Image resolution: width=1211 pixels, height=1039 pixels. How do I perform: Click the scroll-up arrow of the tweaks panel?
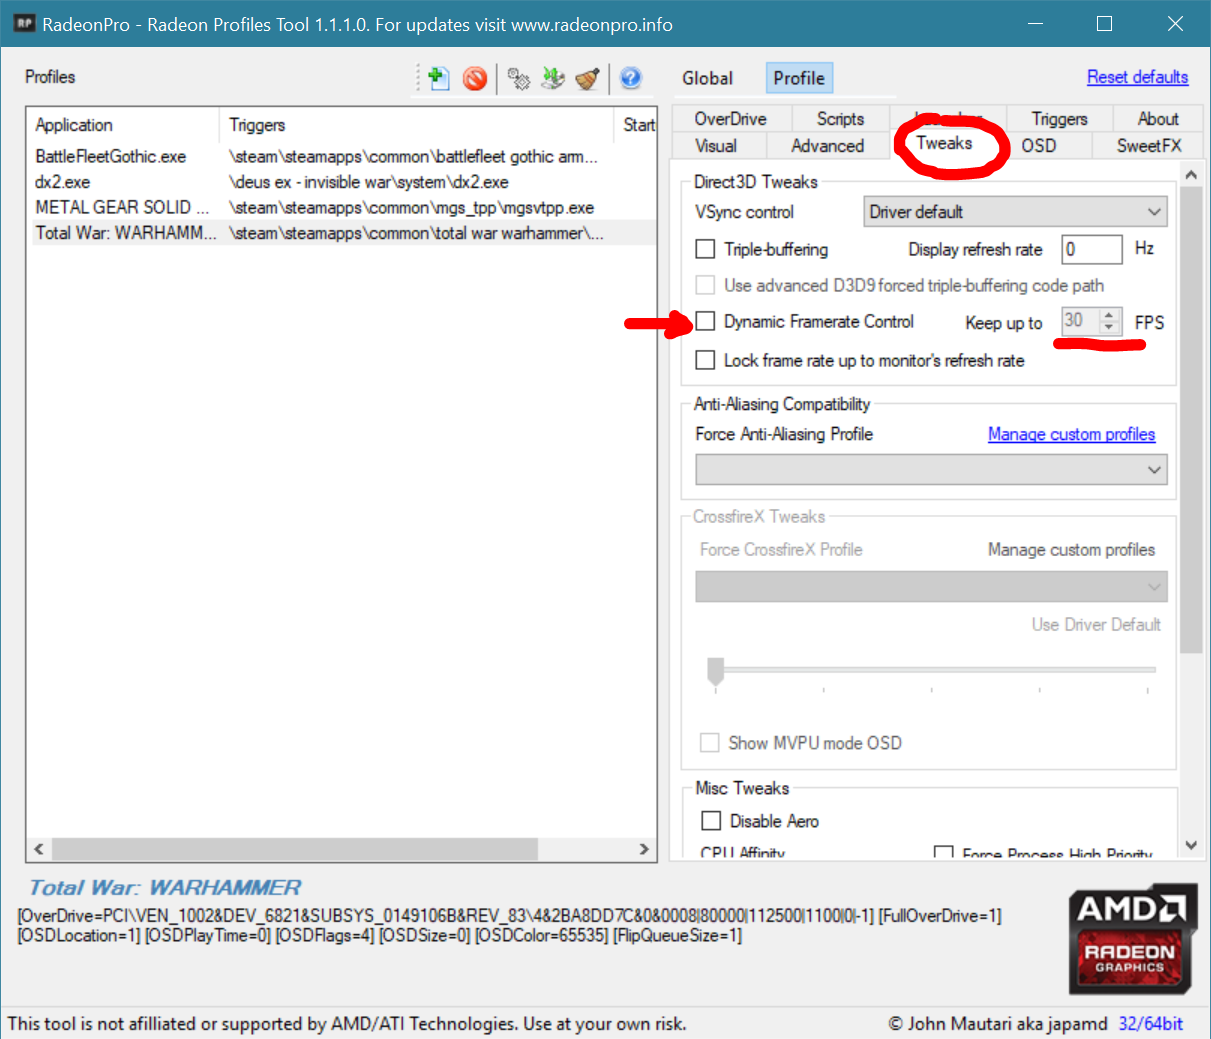[x=1190, y=175]
